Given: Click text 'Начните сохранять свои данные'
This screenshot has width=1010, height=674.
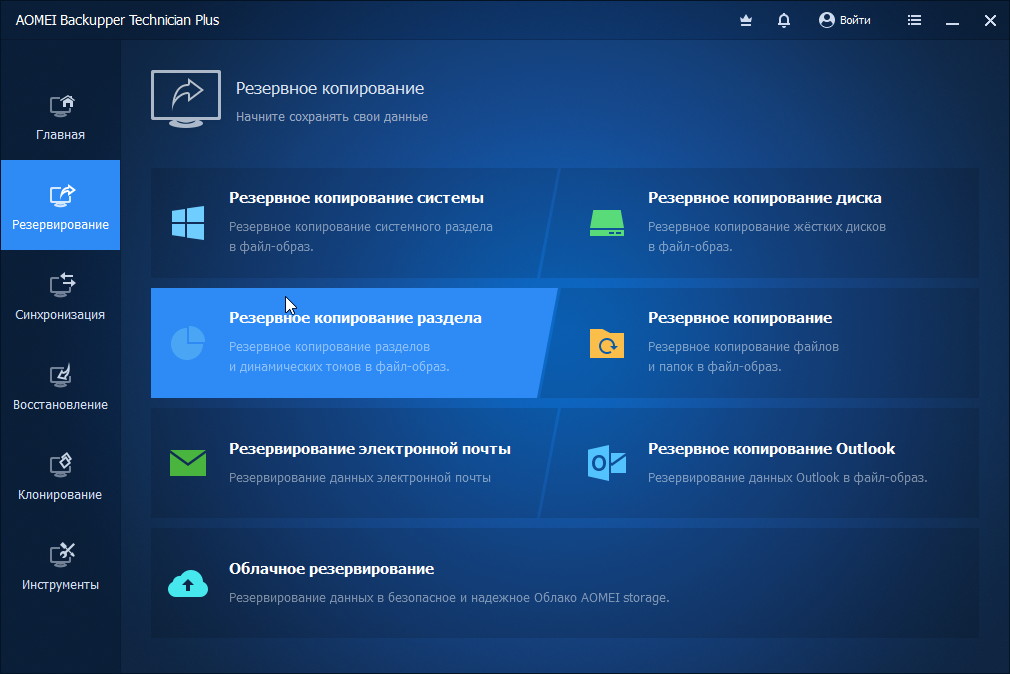Looking at the screenshot, I should (x=332, y=117).
